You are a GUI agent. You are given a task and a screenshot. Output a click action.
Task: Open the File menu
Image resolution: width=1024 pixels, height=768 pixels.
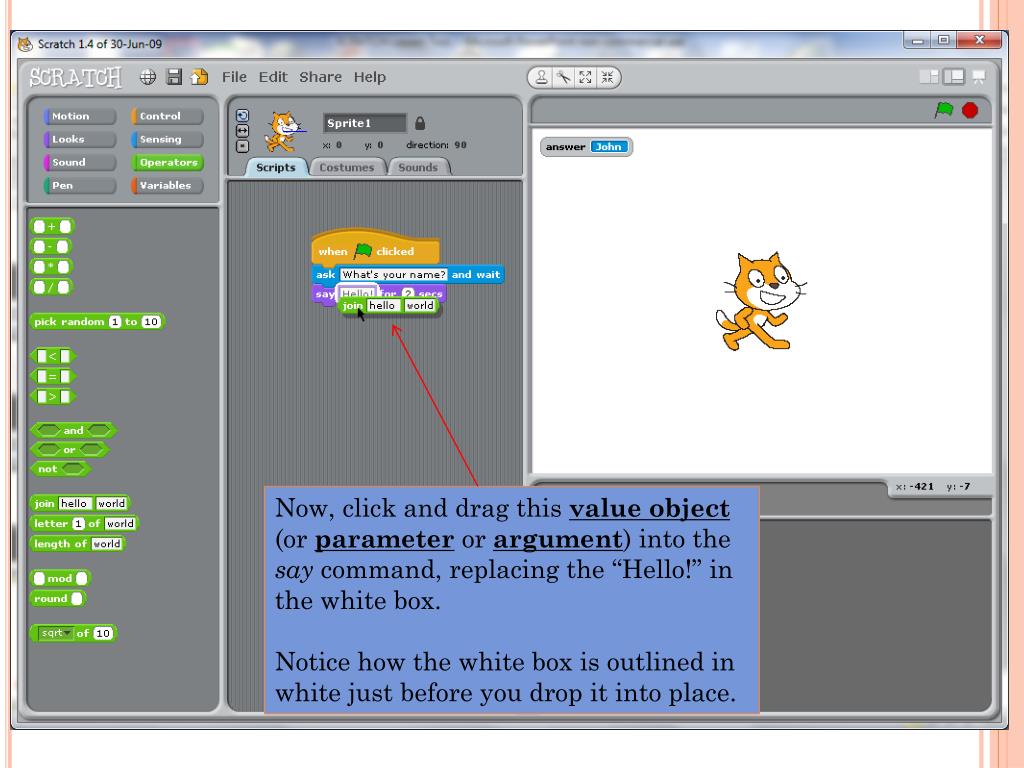pyautogui.click(x=234, y=77)
